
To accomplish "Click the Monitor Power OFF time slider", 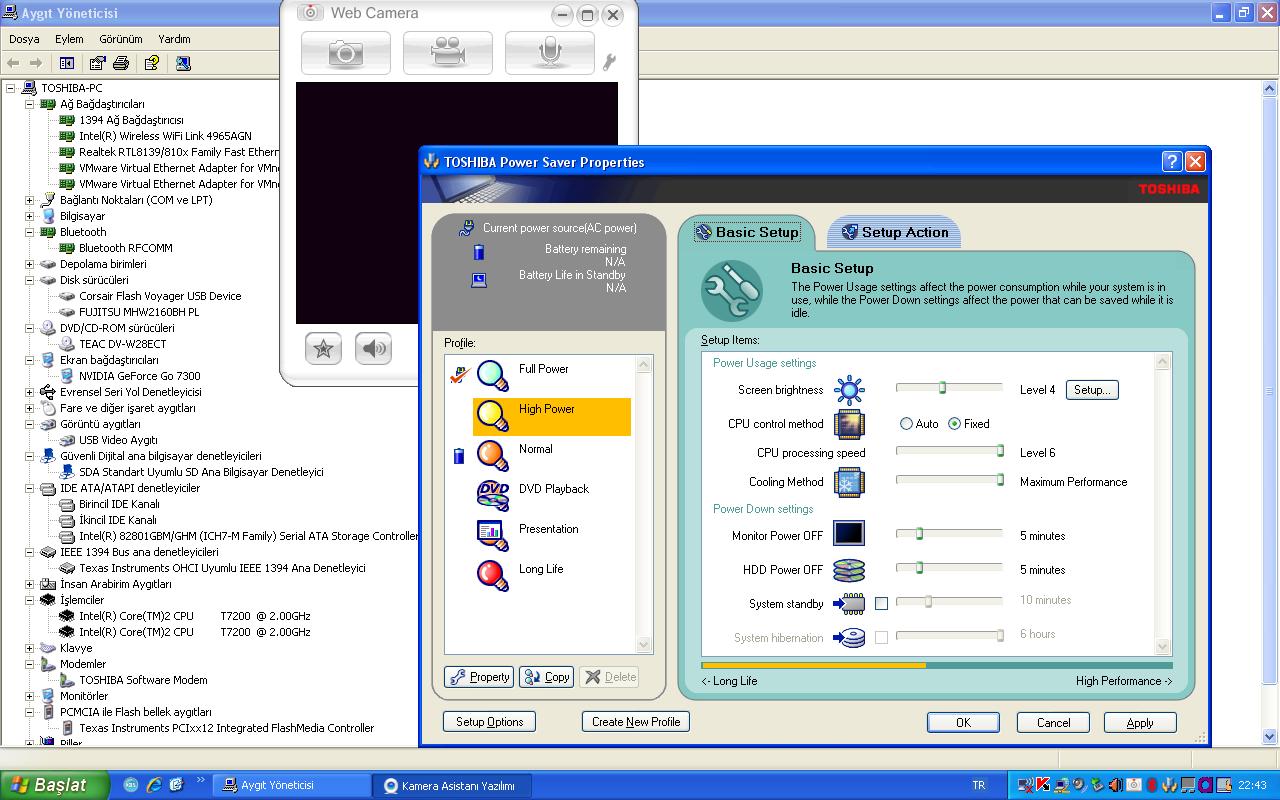I will coord(949,534).
